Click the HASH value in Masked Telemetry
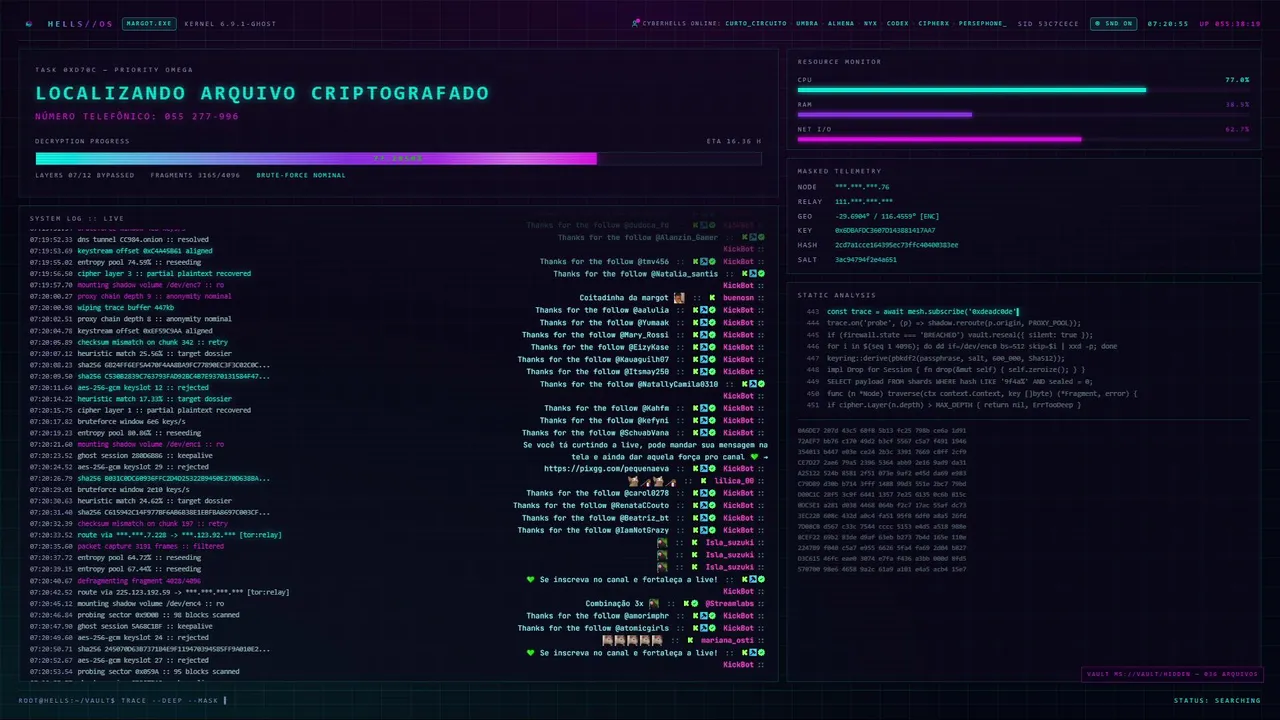 point(896,245)
